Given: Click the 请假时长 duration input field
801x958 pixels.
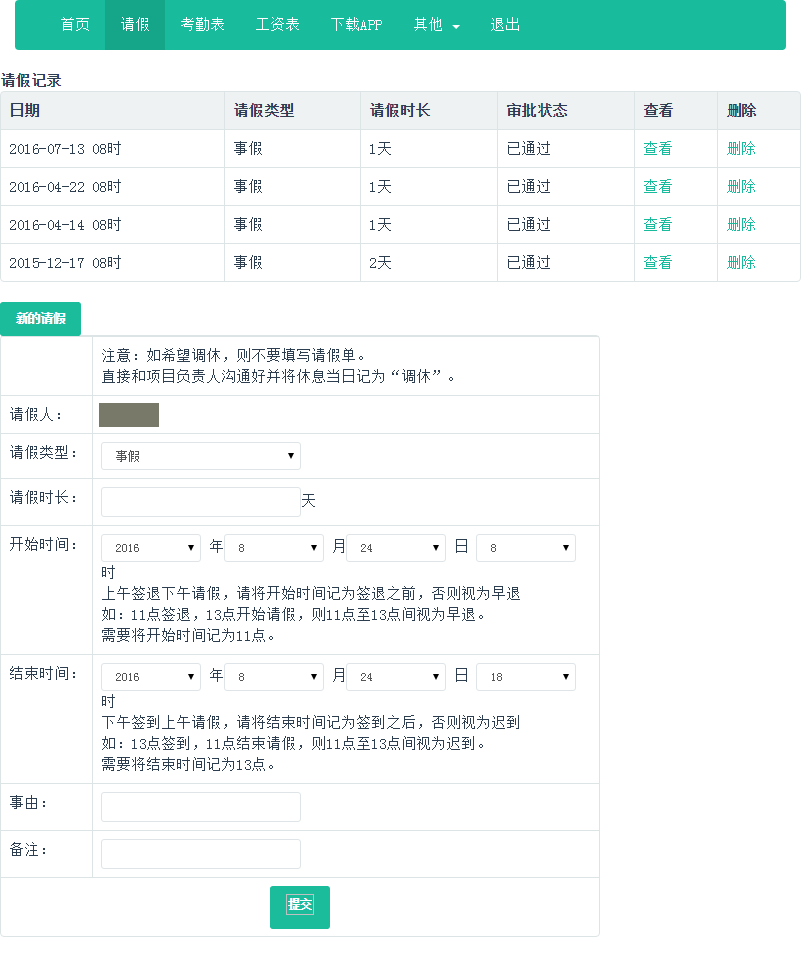Looking at the screenshot, I should tap(201, 502).
